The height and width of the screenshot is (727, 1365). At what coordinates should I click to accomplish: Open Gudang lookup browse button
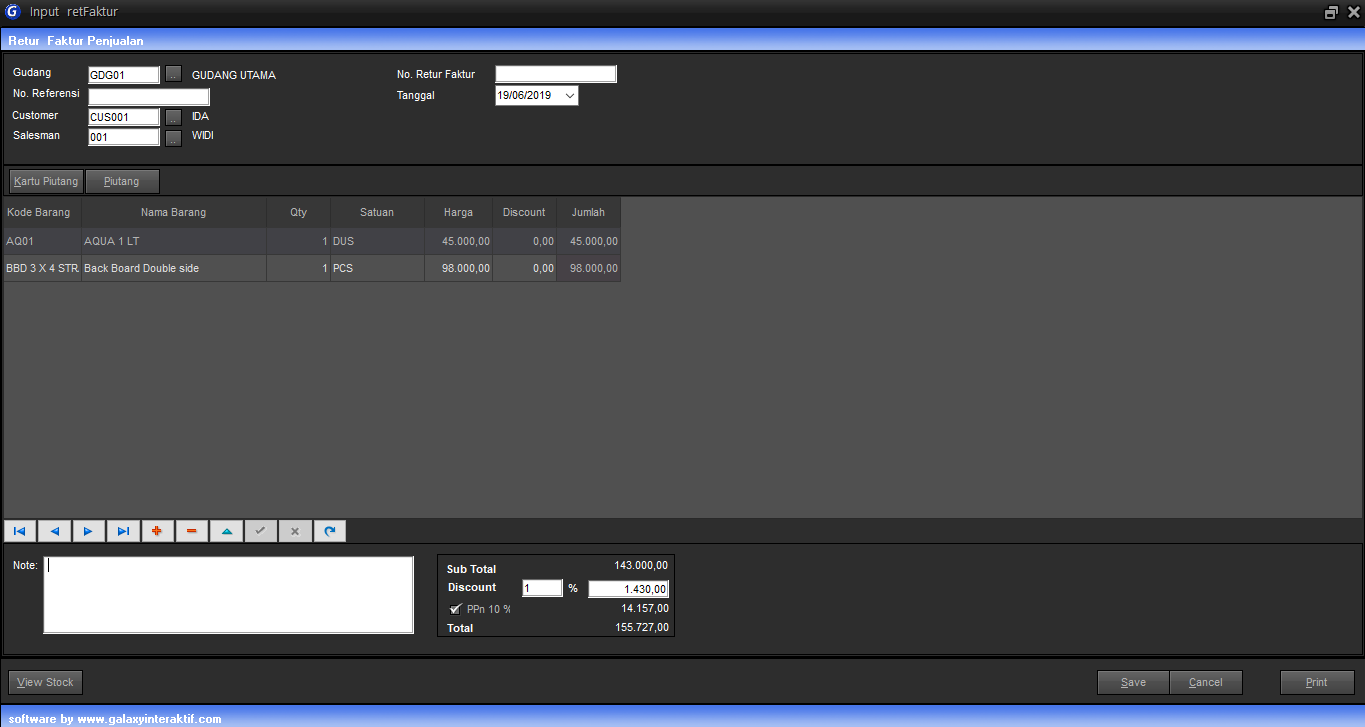point(173,75)
